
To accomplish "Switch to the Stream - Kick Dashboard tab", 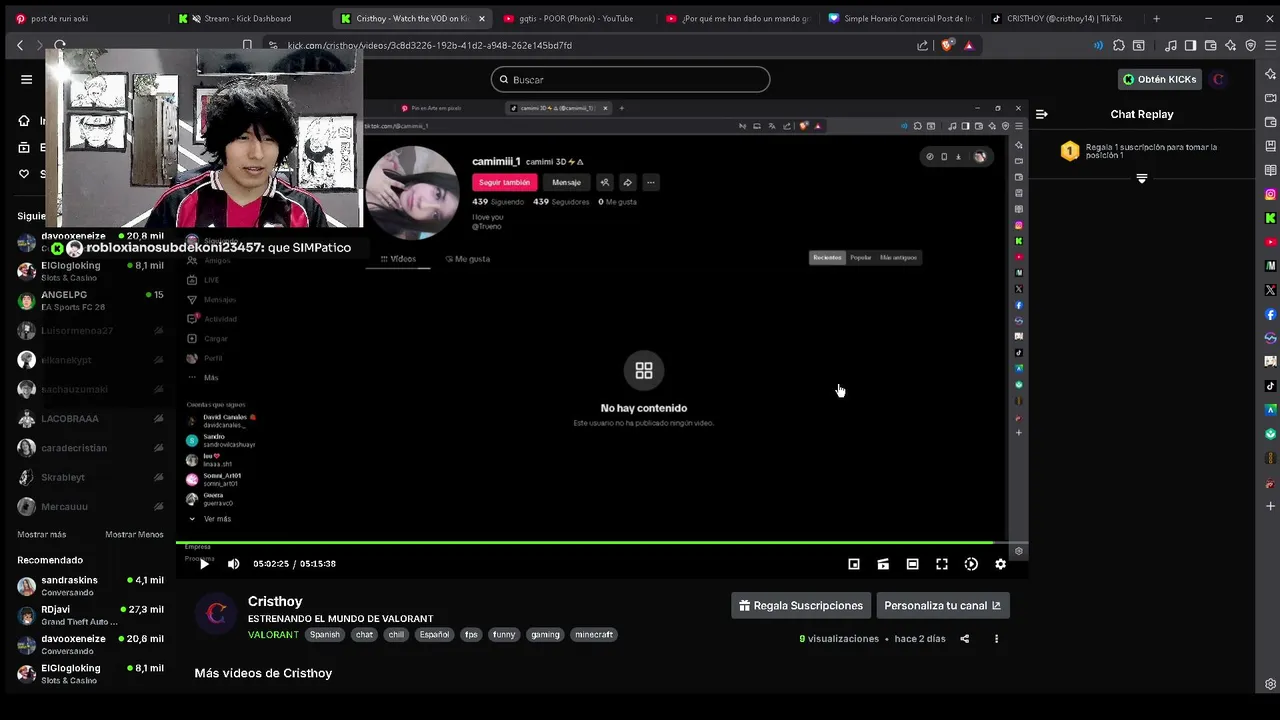I will (x=247, y=18).
